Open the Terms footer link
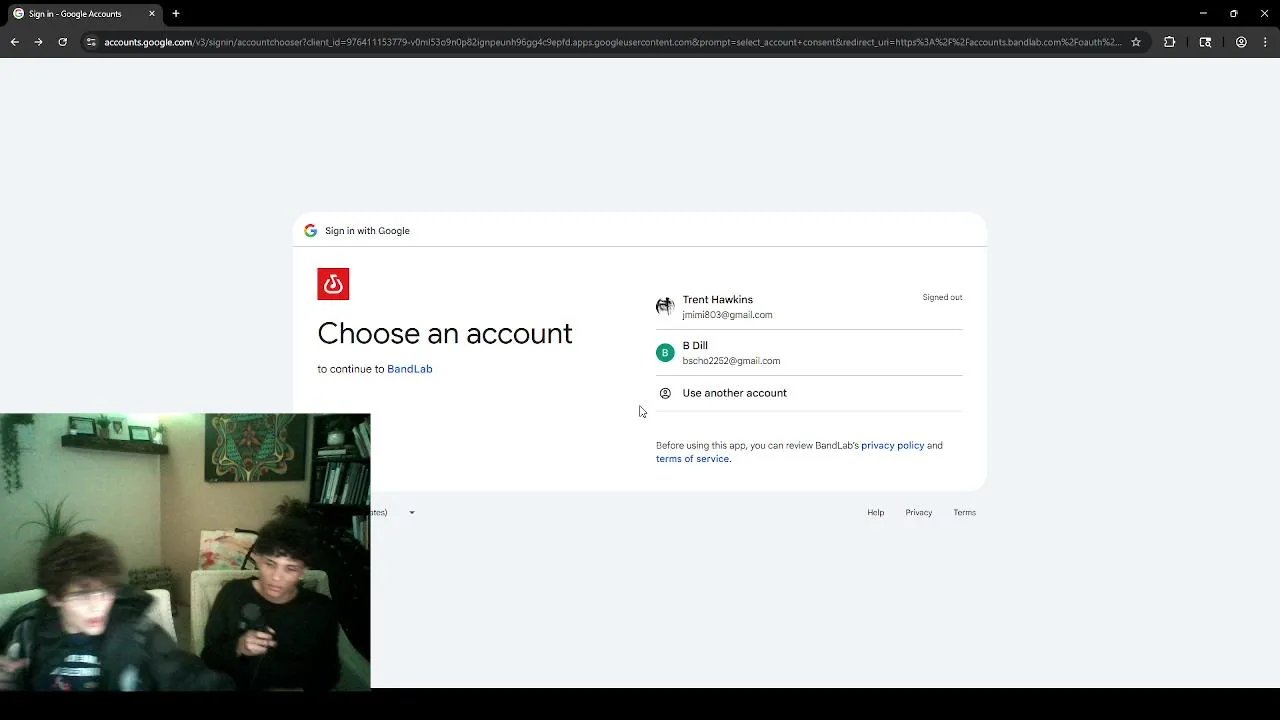 [964, 513]
